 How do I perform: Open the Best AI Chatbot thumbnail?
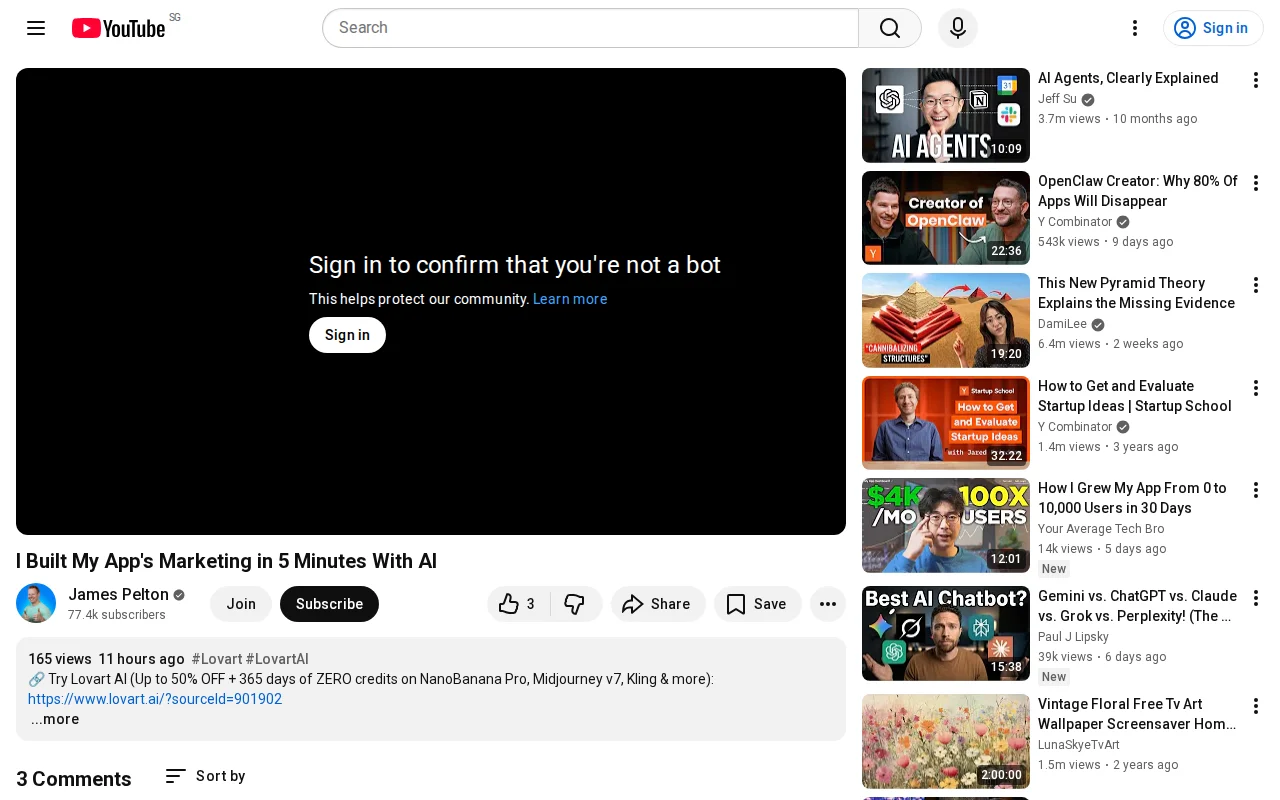[x=946, y=633]
